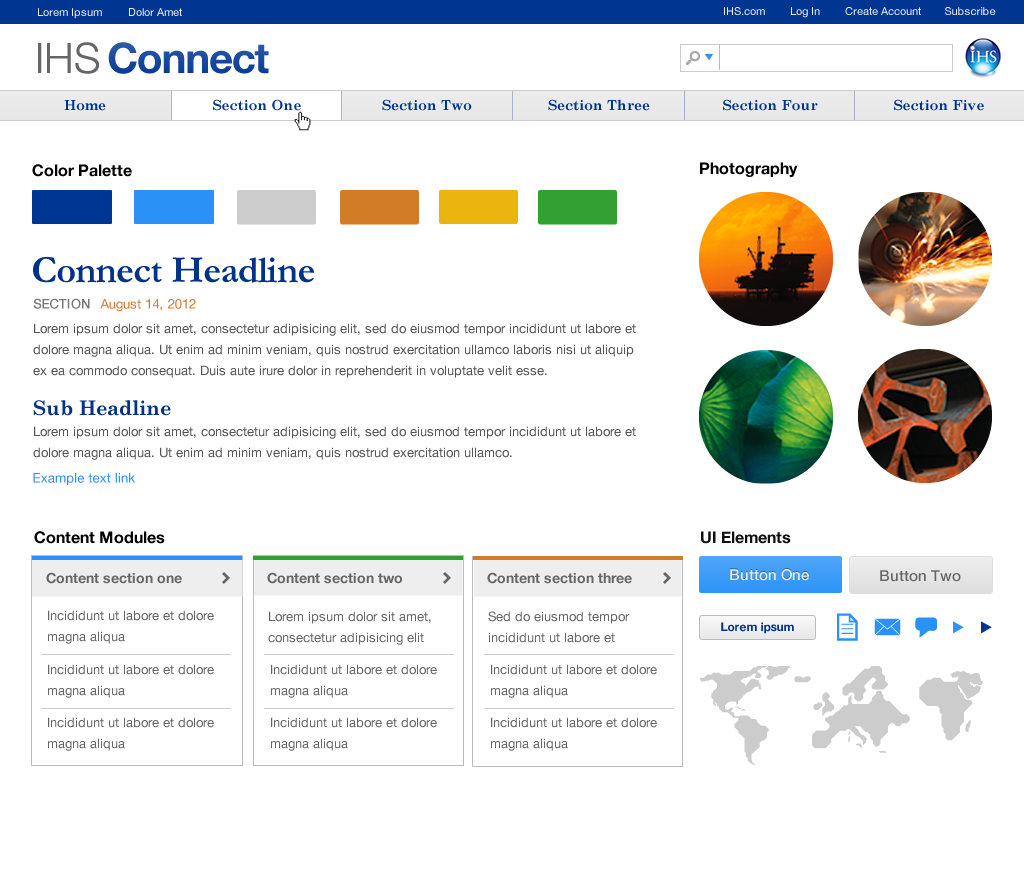Click the Content section three header text

[x=560, y=578]
